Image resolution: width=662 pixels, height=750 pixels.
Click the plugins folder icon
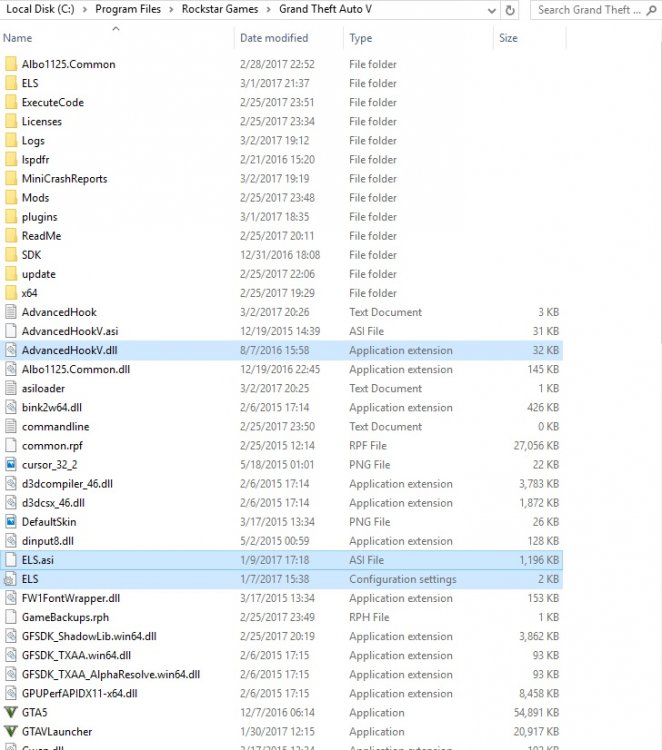(11, 217)
